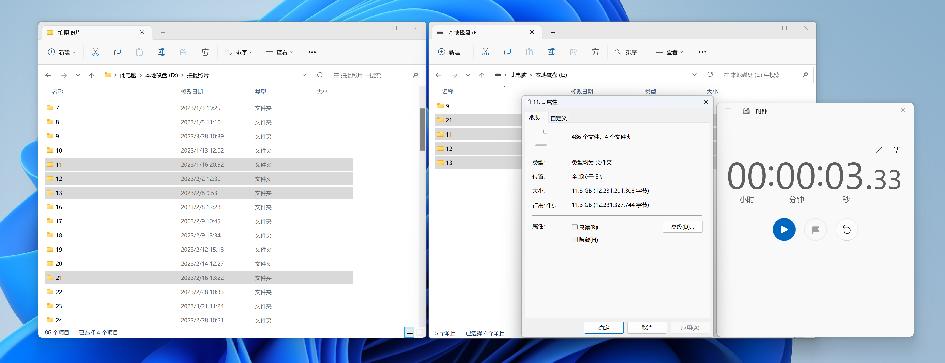Click Rename icon in right Explorer toolbar
The height and width of the screenshot is (363, 945).
[x=551, y=52]
